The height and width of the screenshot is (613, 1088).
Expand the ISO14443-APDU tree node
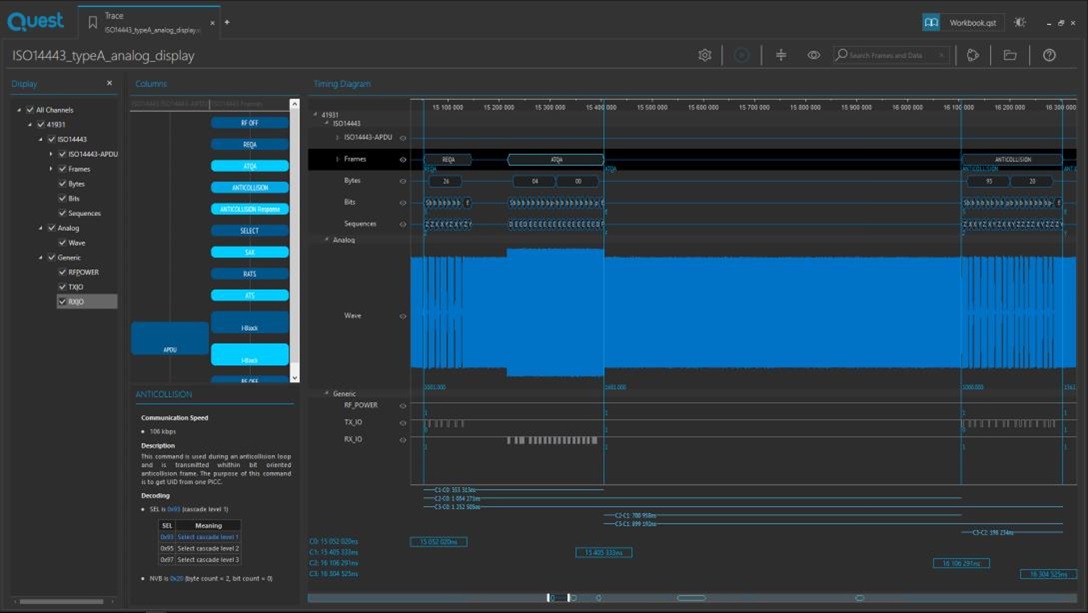pos(51,154)
